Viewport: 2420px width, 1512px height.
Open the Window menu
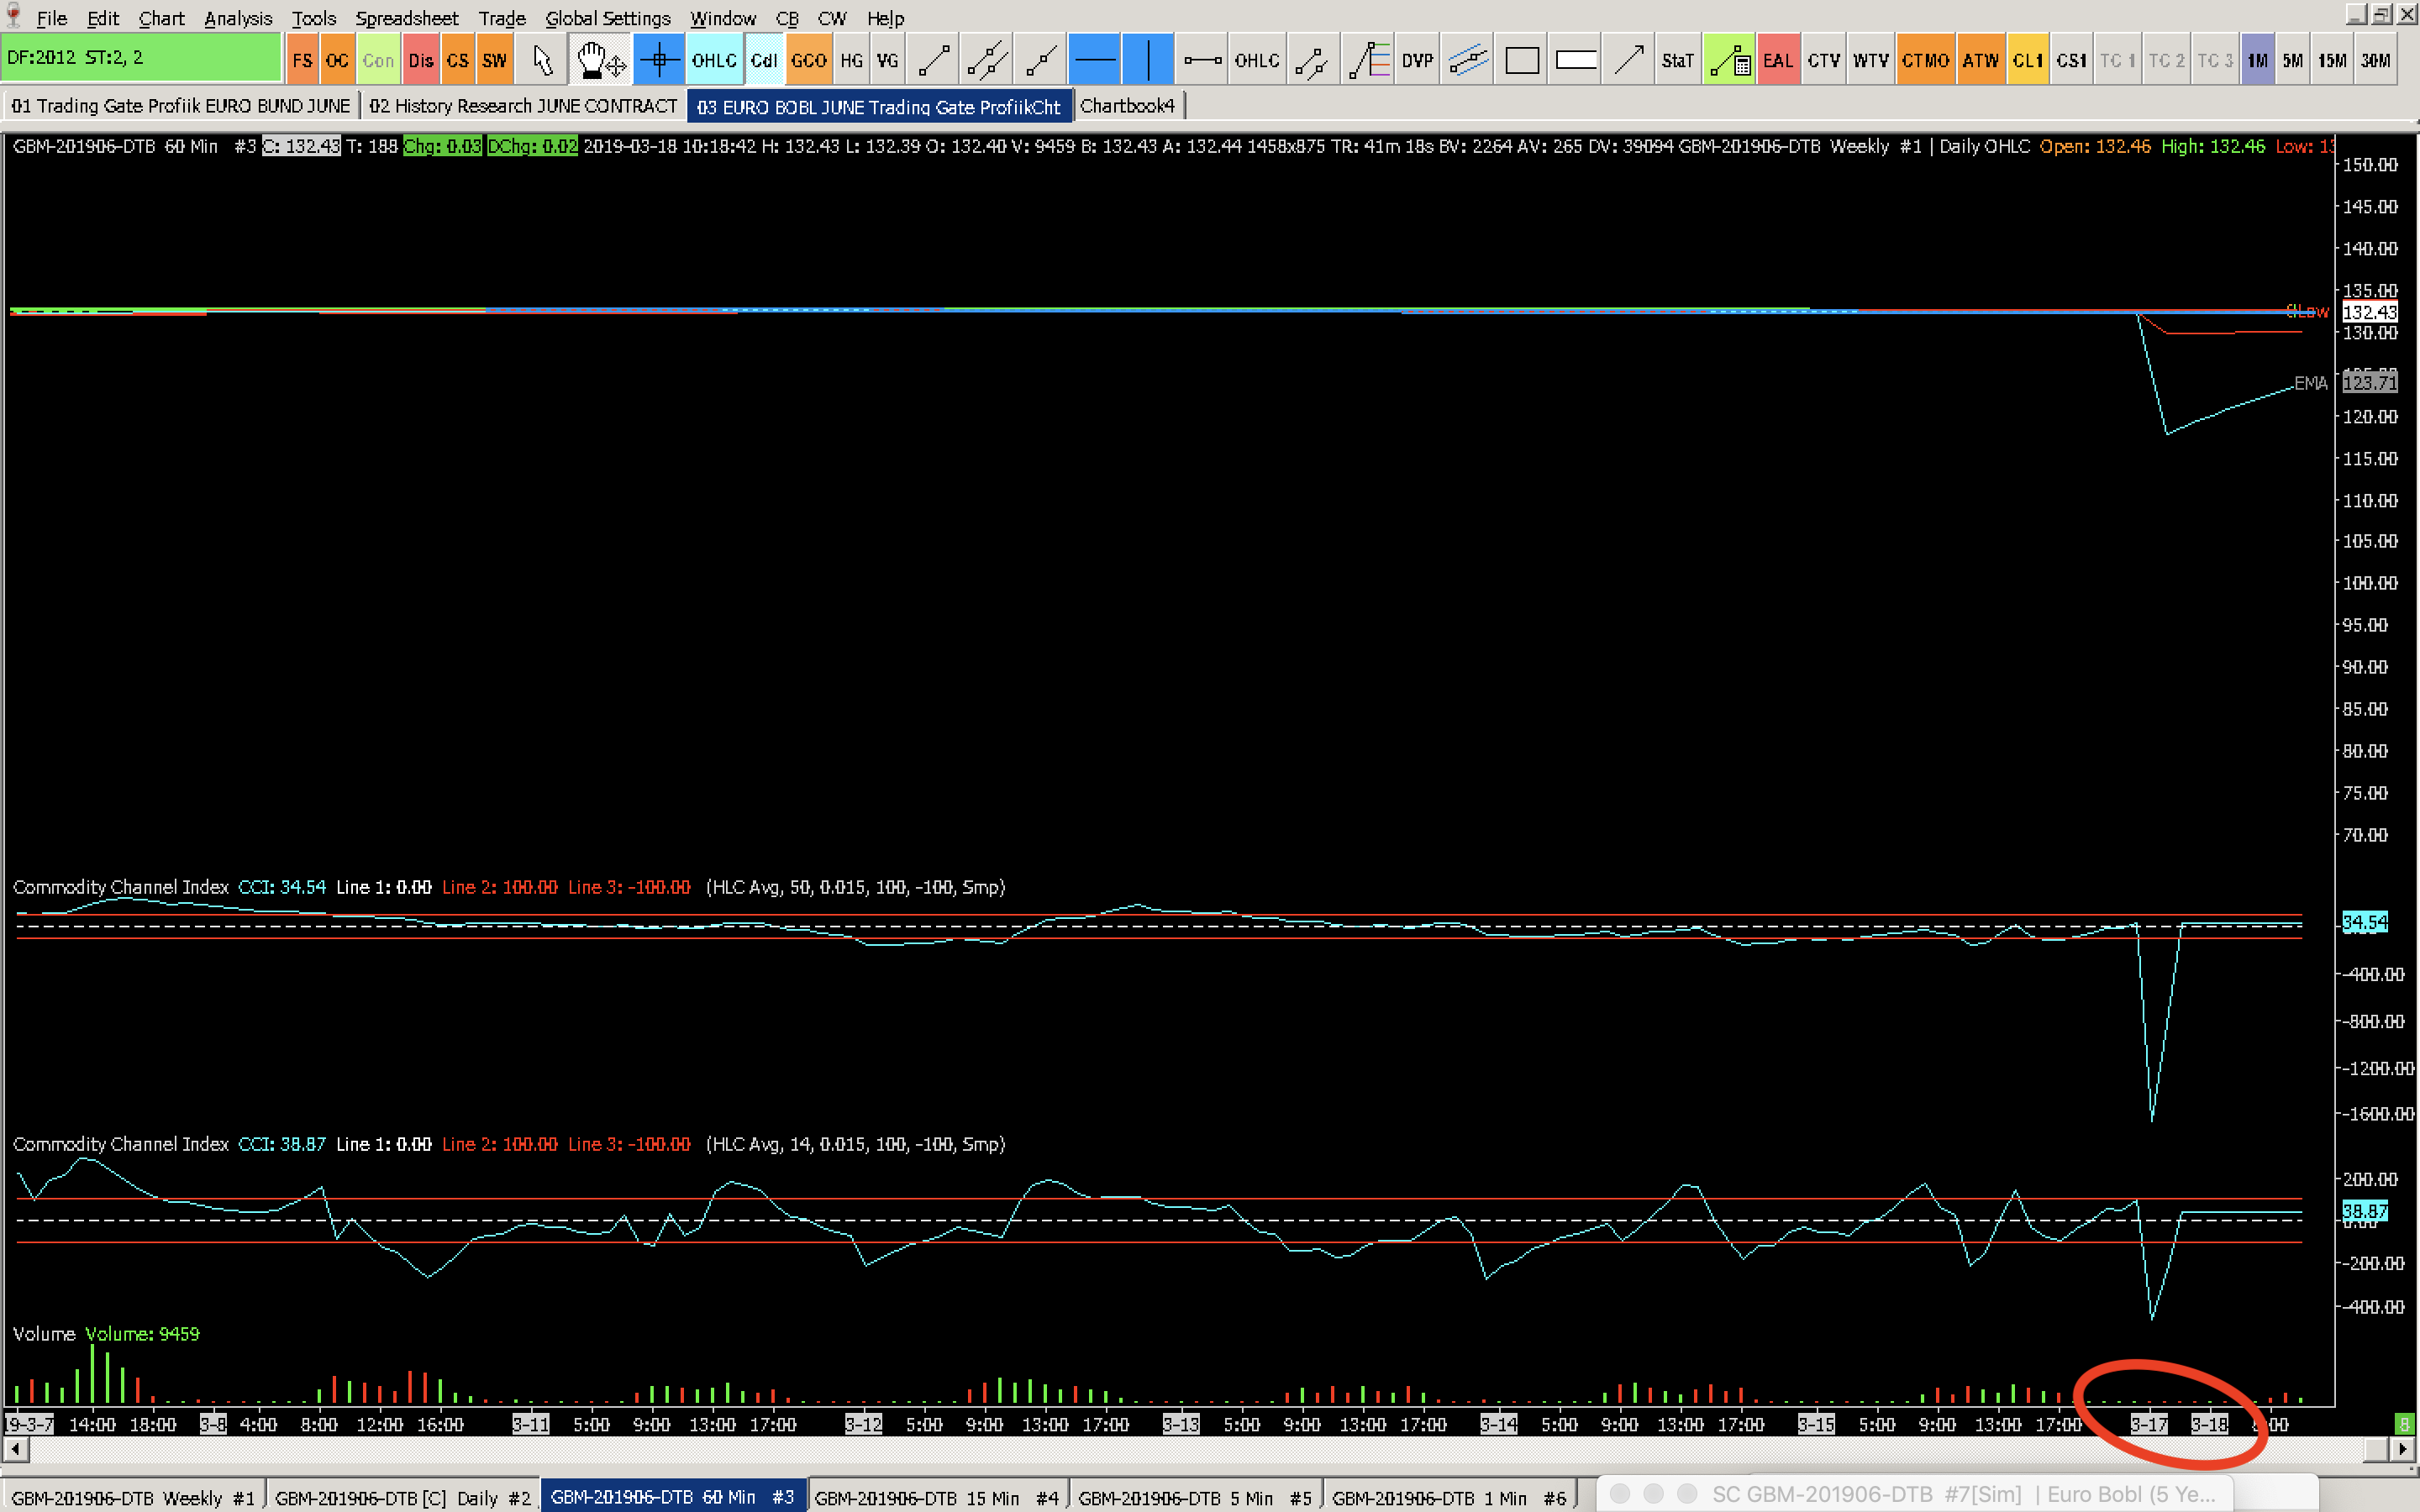click(722, 18)
